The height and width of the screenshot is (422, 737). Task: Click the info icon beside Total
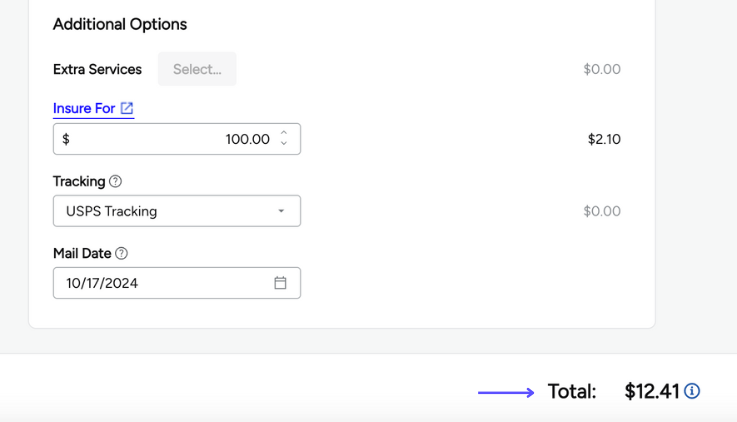pyautogui.click(x=692, y=391)
